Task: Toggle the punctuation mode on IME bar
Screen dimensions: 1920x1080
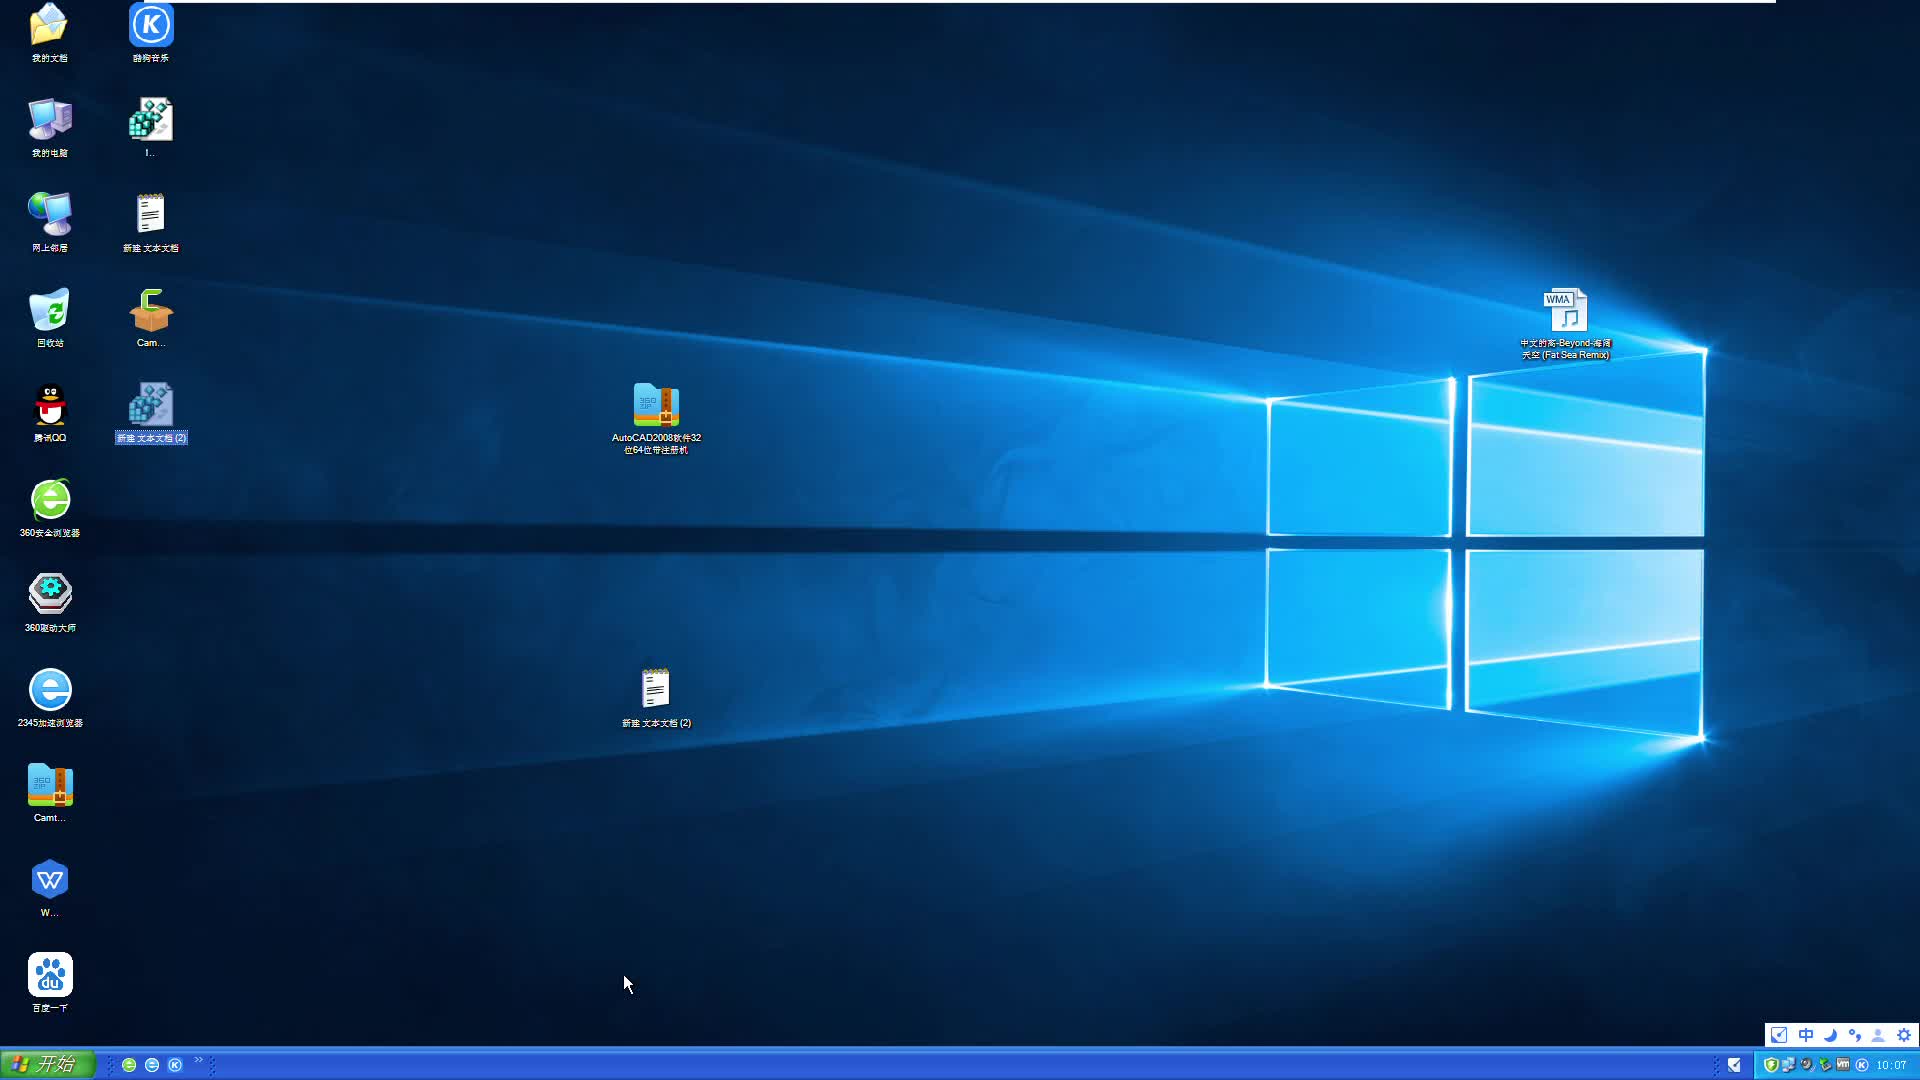Action: [1854, 1035]
